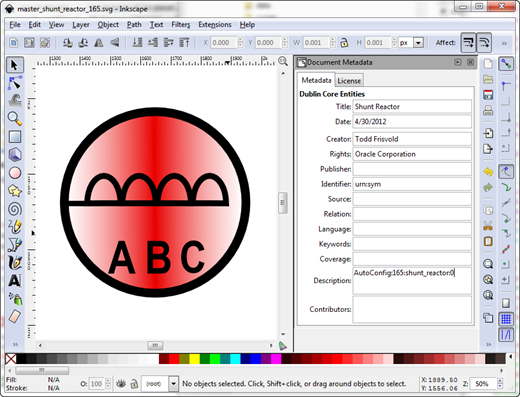Expand the (root) layer dropdown
520x397 pixels.
(x=173, y=384)
